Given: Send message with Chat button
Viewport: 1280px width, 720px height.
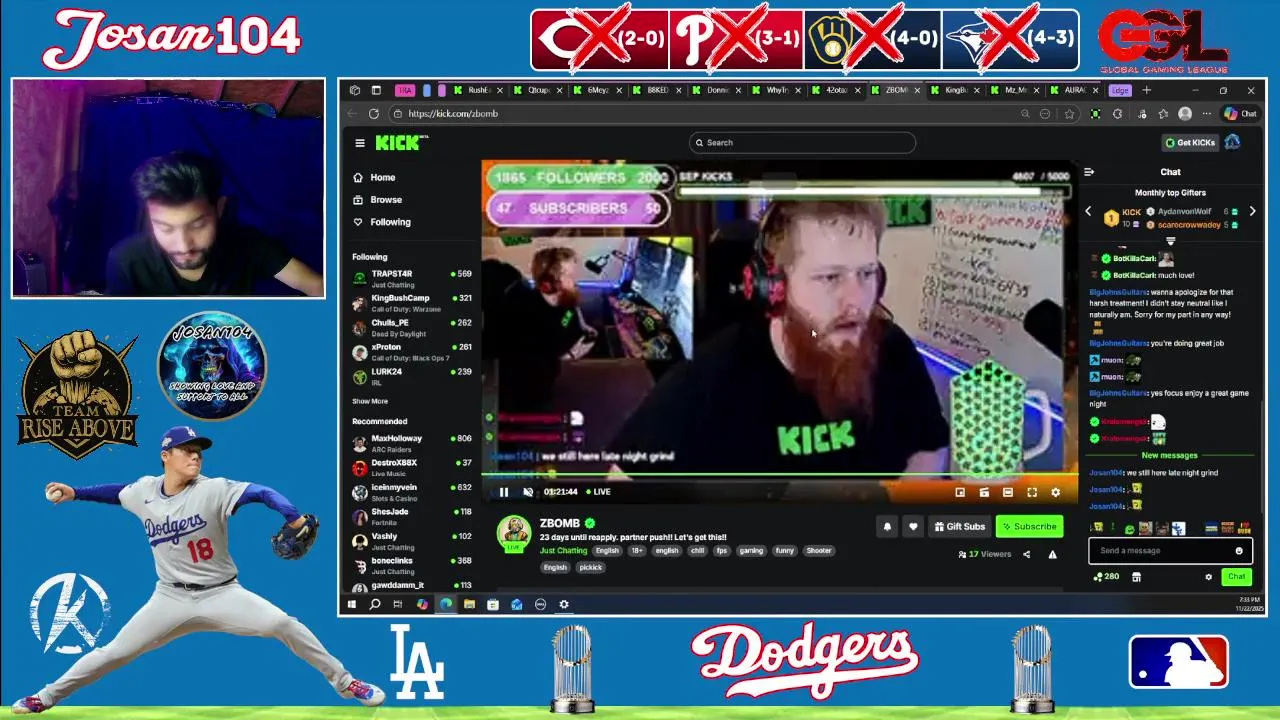Looking at the screenshot, I should coord(1237,577).
